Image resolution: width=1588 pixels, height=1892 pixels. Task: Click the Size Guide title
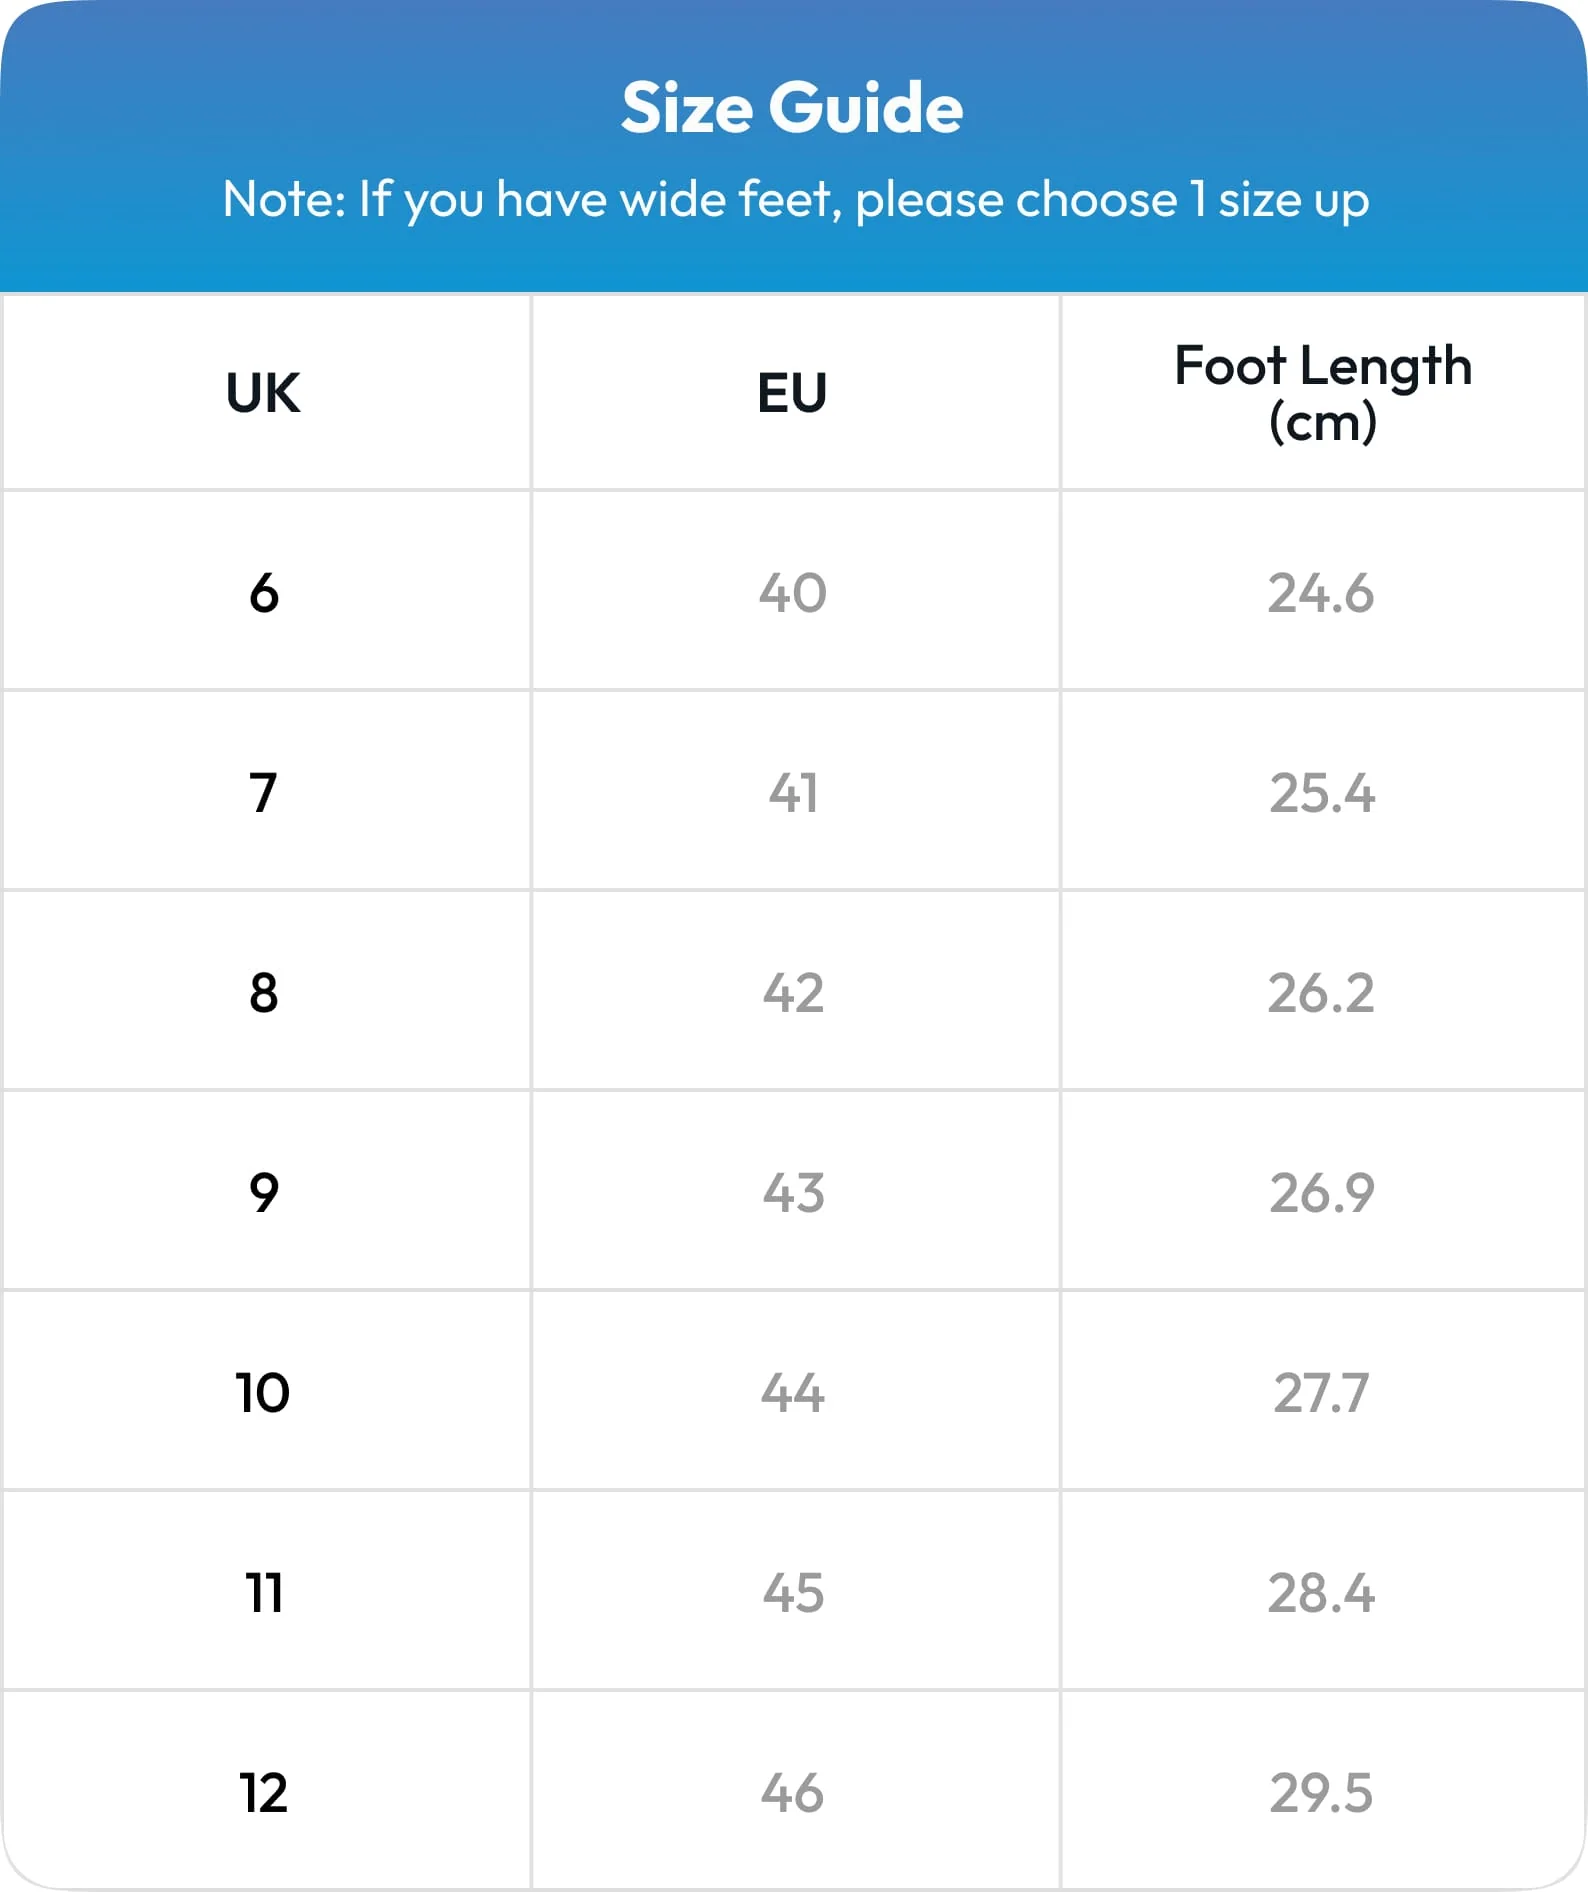pos(792,107)
